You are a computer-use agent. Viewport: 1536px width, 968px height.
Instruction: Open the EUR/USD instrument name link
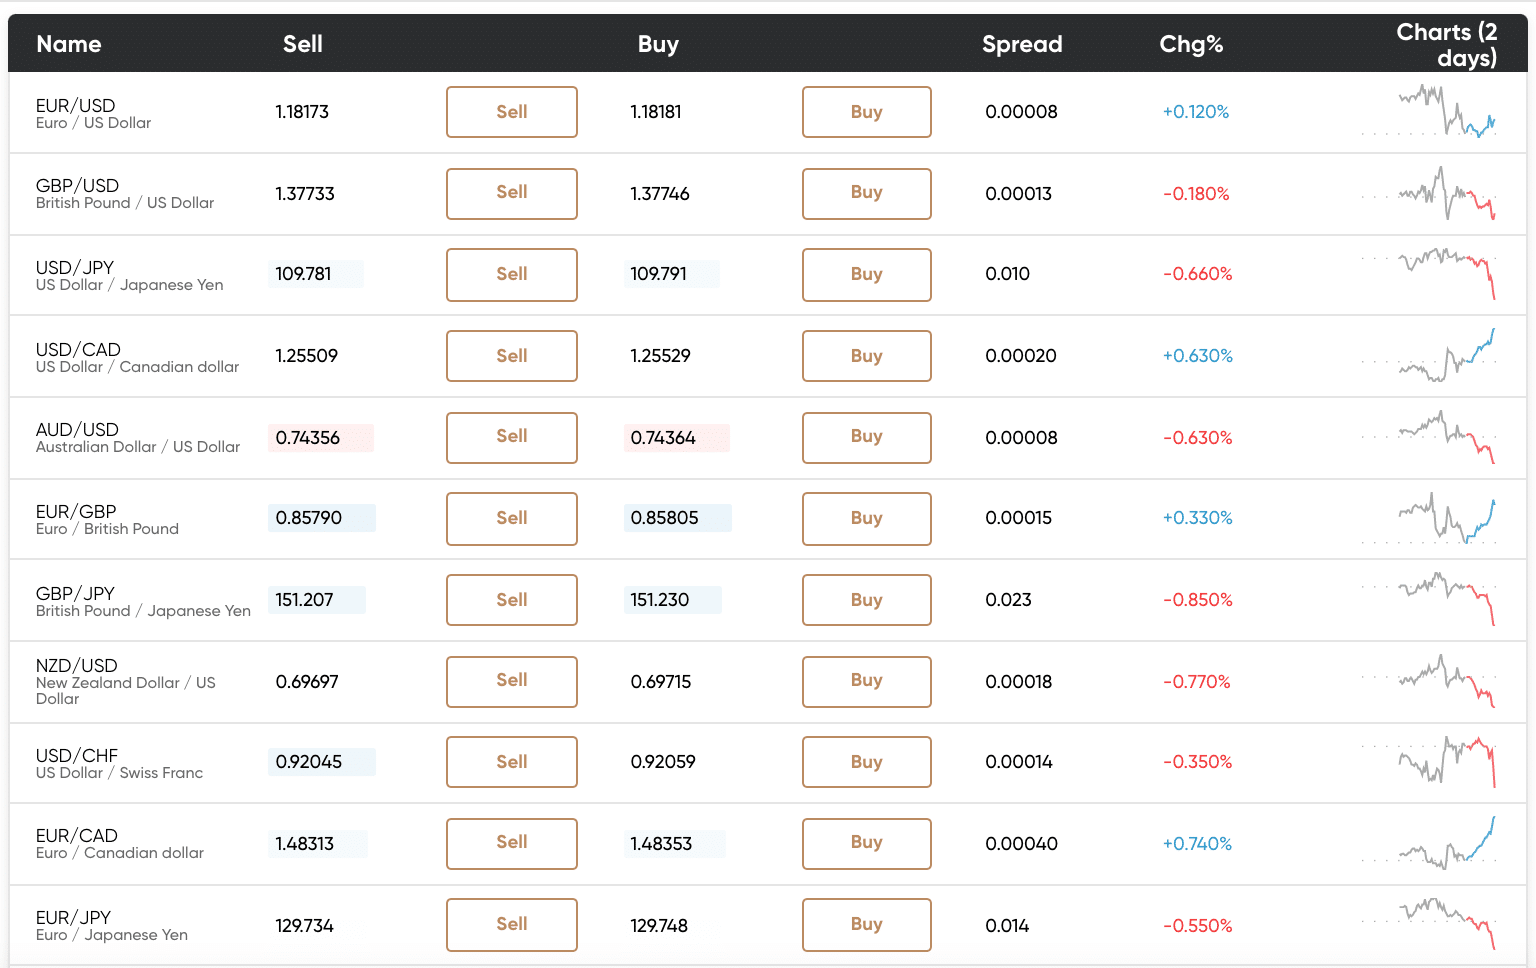77,105
